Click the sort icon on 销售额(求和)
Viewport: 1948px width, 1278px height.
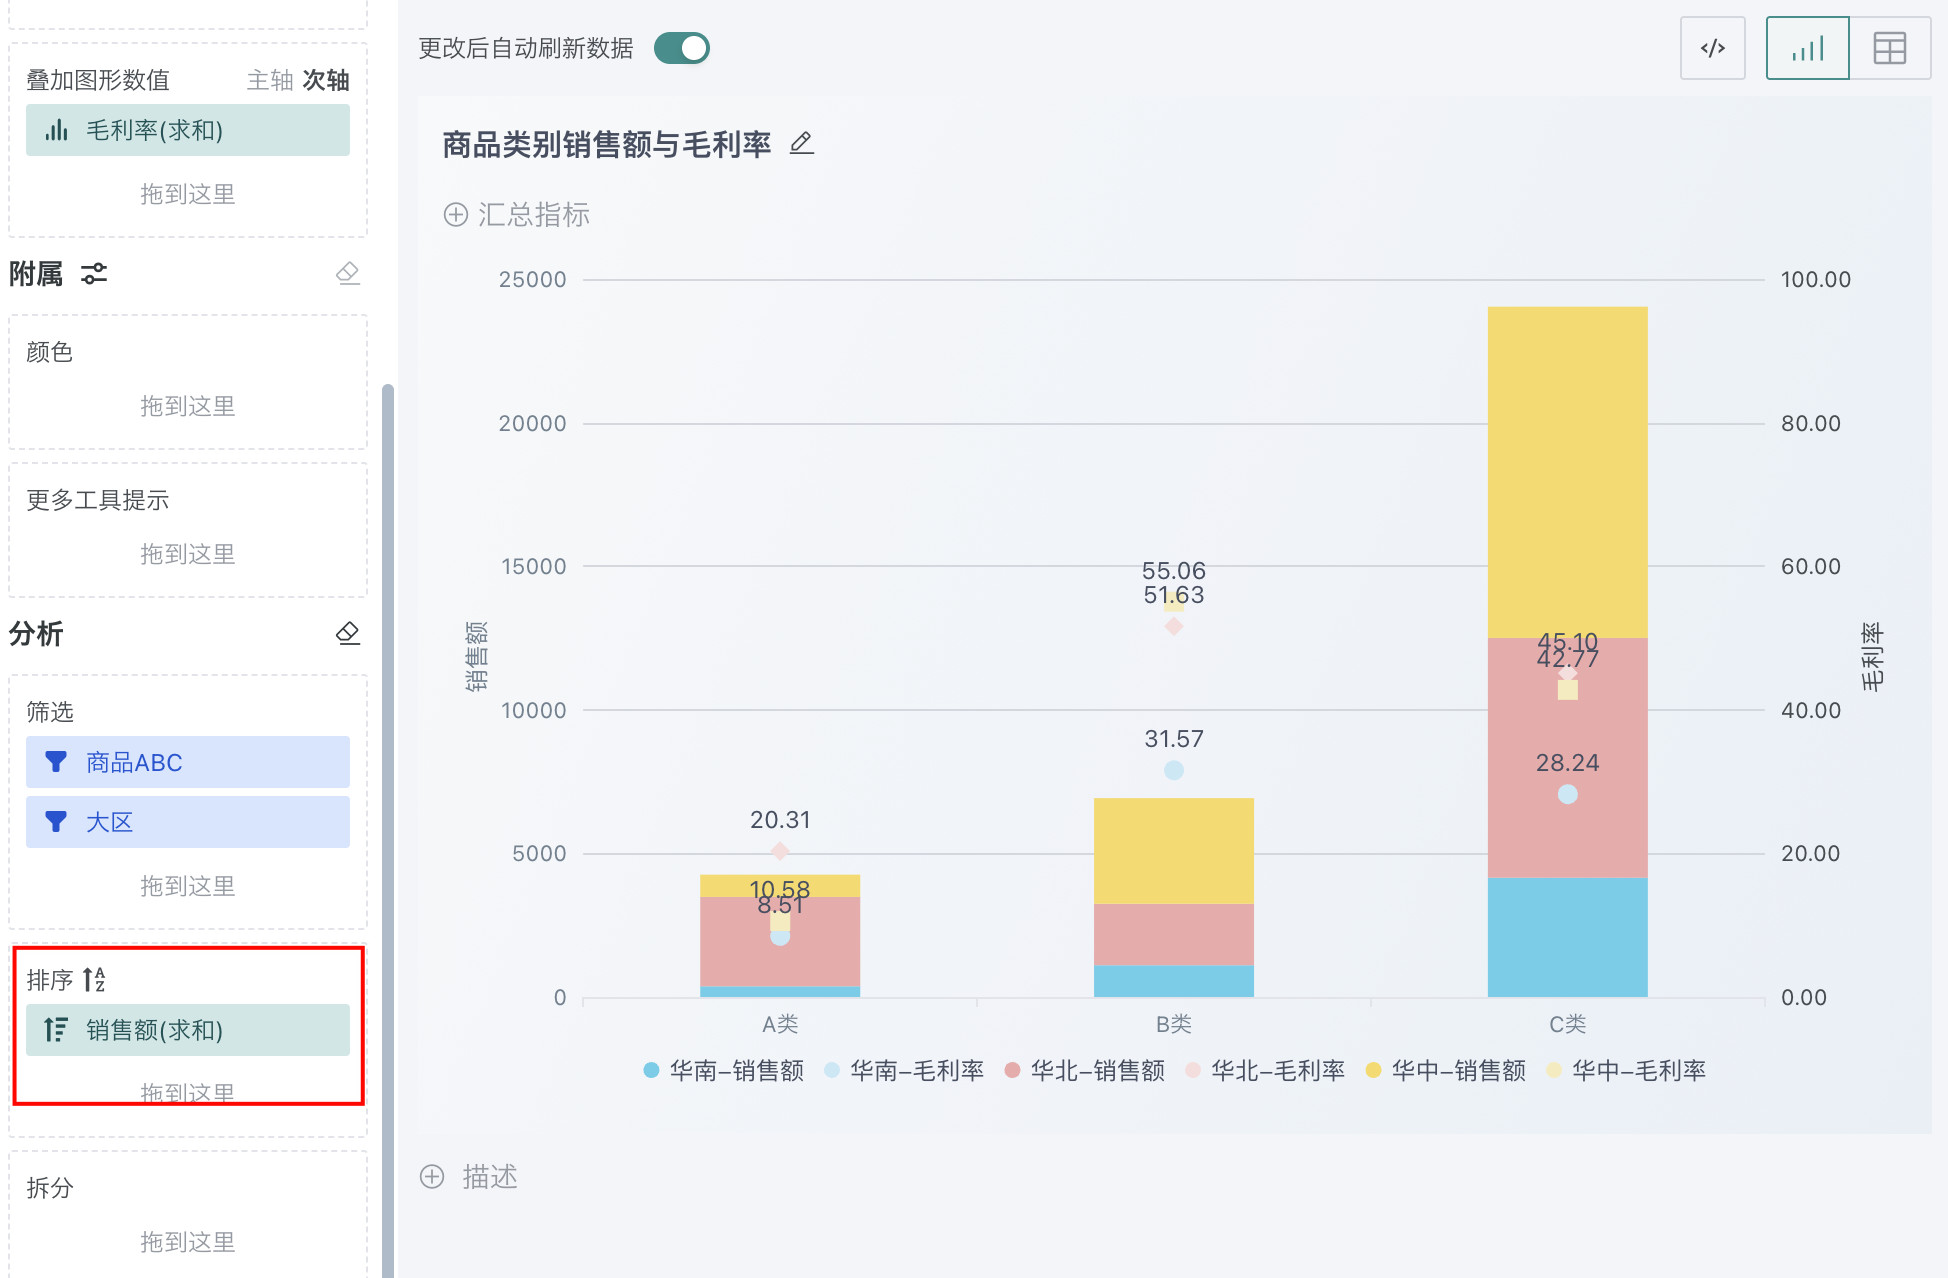point(56,1029)
